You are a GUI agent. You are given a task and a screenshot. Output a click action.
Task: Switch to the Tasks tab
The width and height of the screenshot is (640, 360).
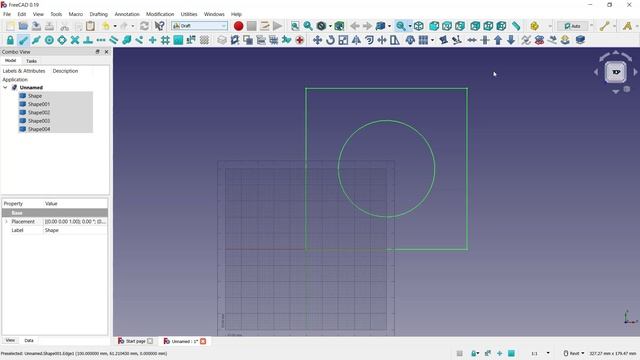[31, 61]
